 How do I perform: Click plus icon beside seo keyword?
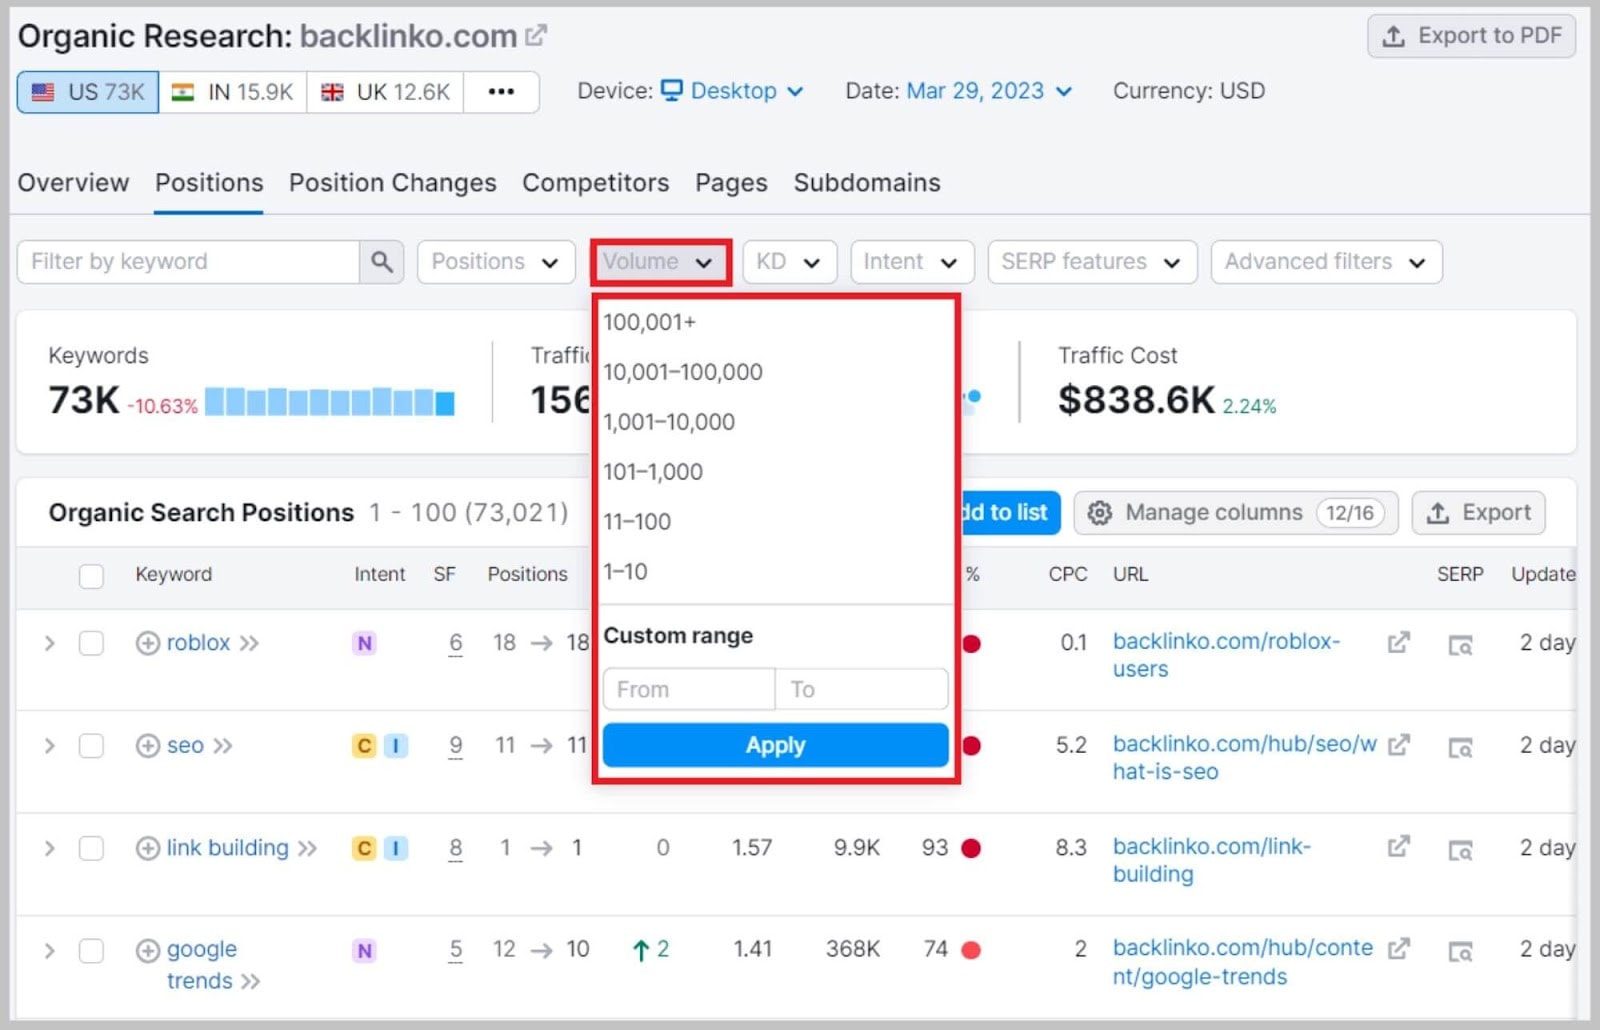click(147, 746)
